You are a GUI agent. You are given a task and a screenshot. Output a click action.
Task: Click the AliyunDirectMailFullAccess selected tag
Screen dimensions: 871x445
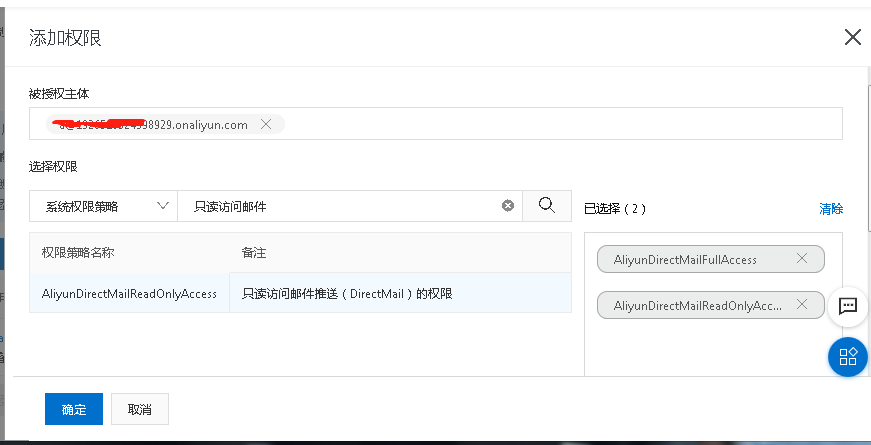coord(686,260)
